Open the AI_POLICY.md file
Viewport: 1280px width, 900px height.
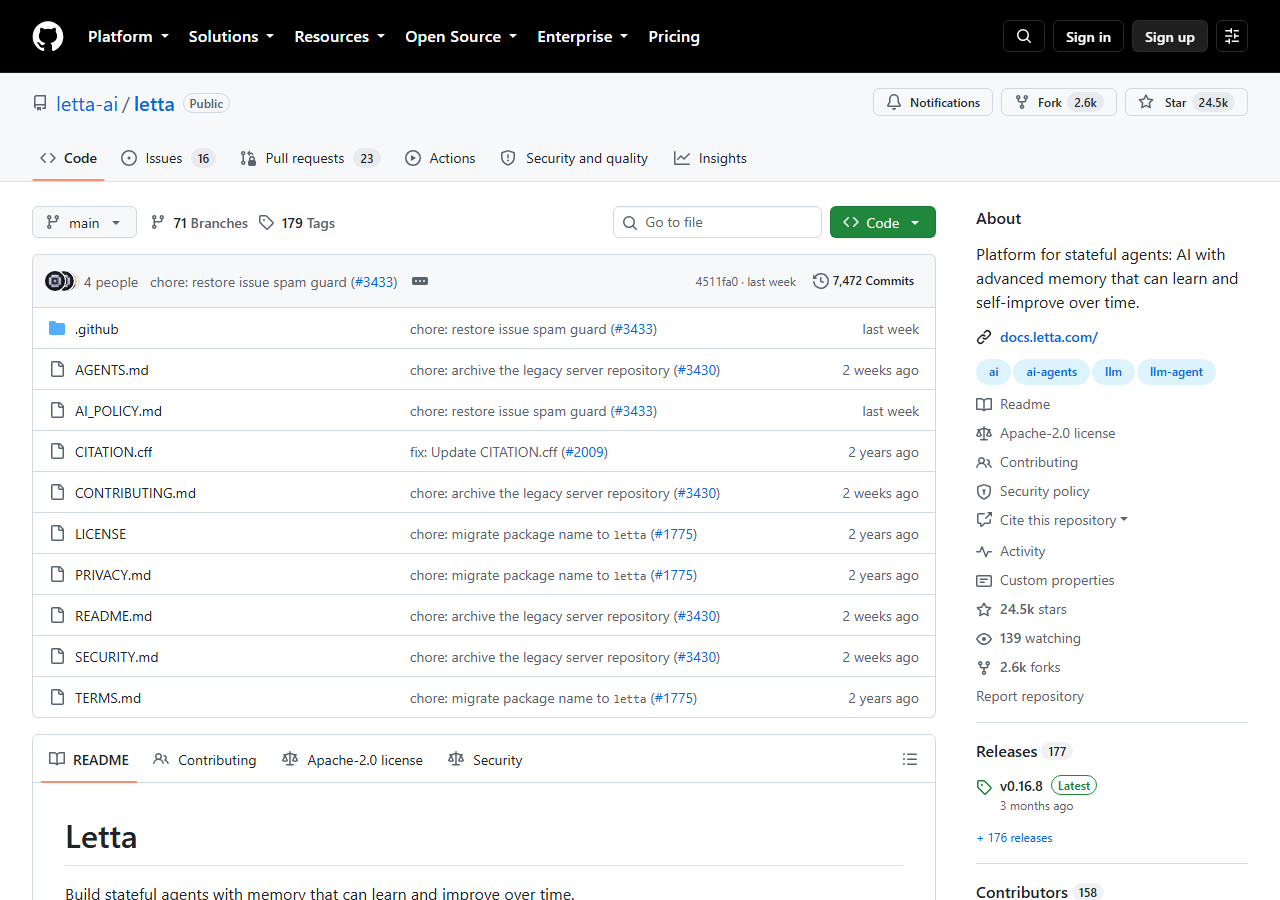coord(118,411)
